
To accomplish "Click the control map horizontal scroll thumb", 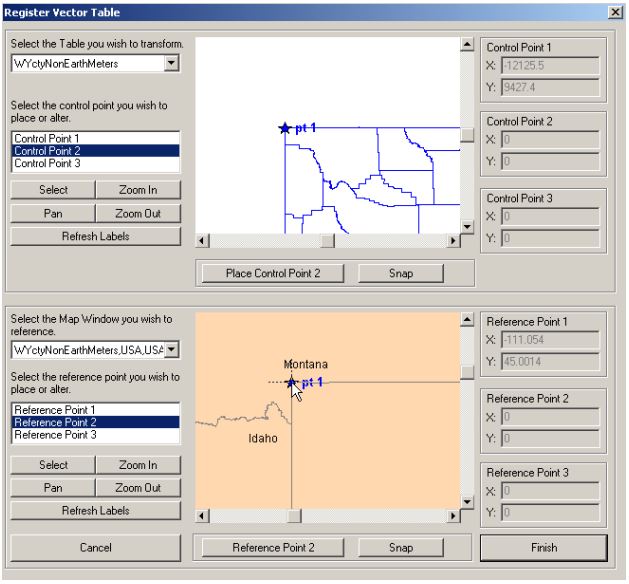I will [328, 241].
